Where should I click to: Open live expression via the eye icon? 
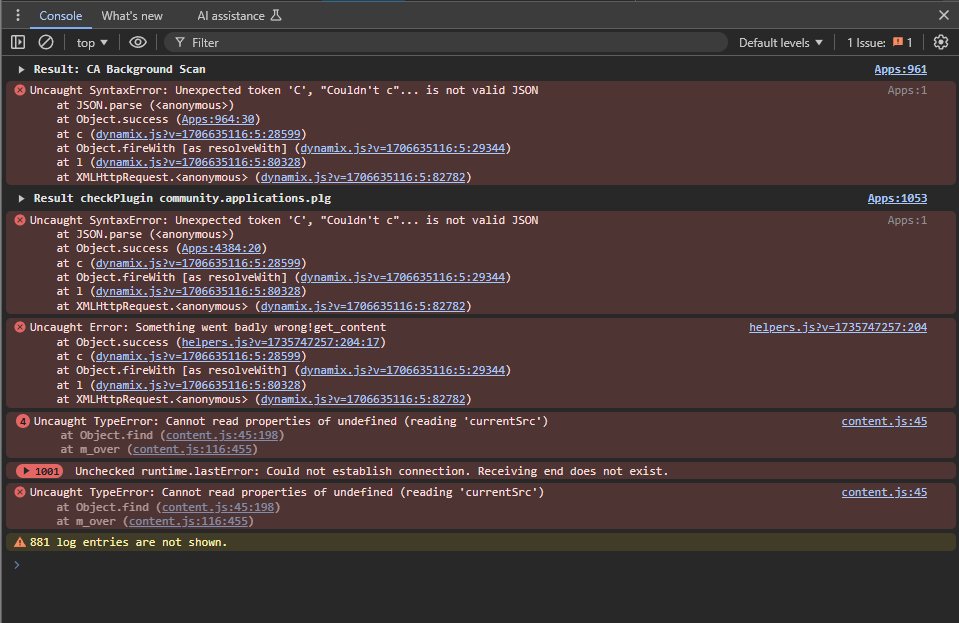click(x=138, y=42)
